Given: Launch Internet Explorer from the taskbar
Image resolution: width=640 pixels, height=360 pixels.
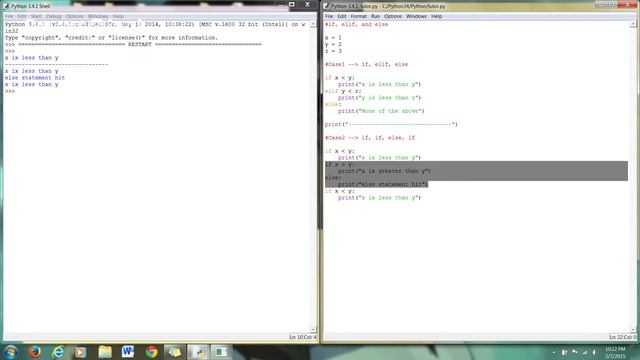Looking at the screenshot, I should click(58, 352).
